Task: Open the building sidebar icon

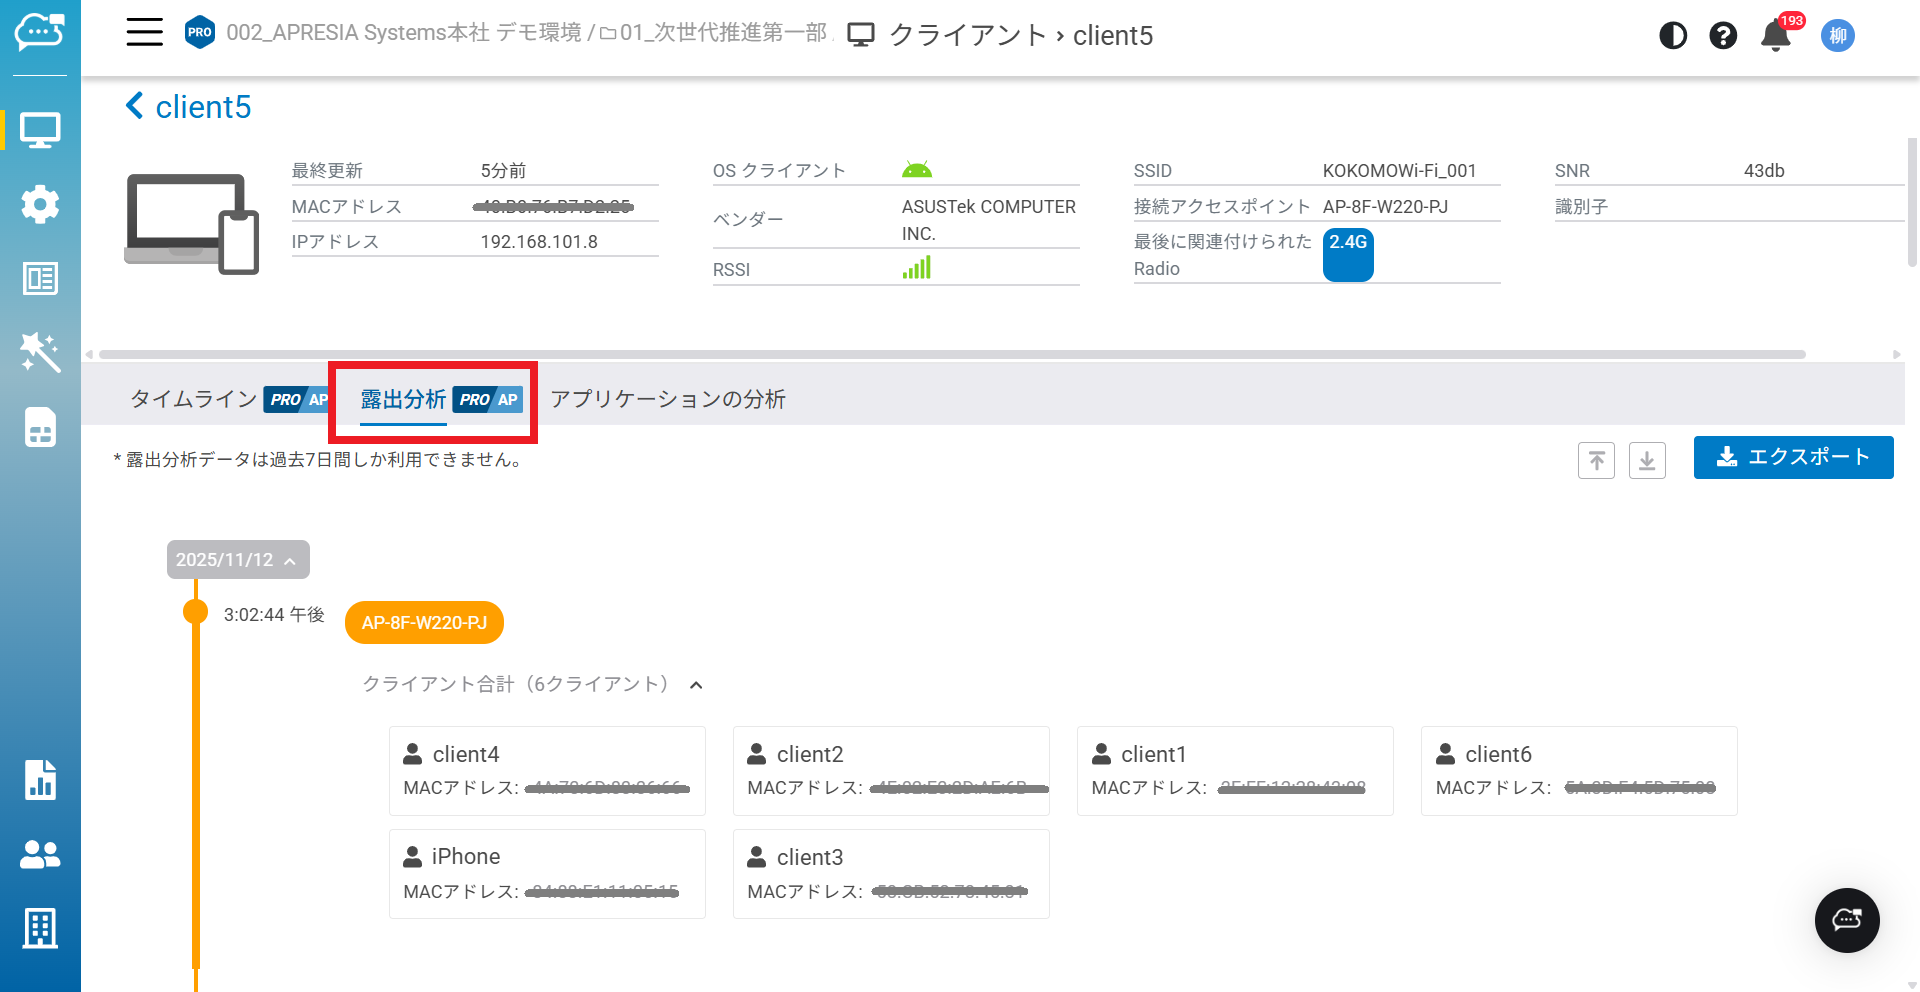Action: (40, 928)
